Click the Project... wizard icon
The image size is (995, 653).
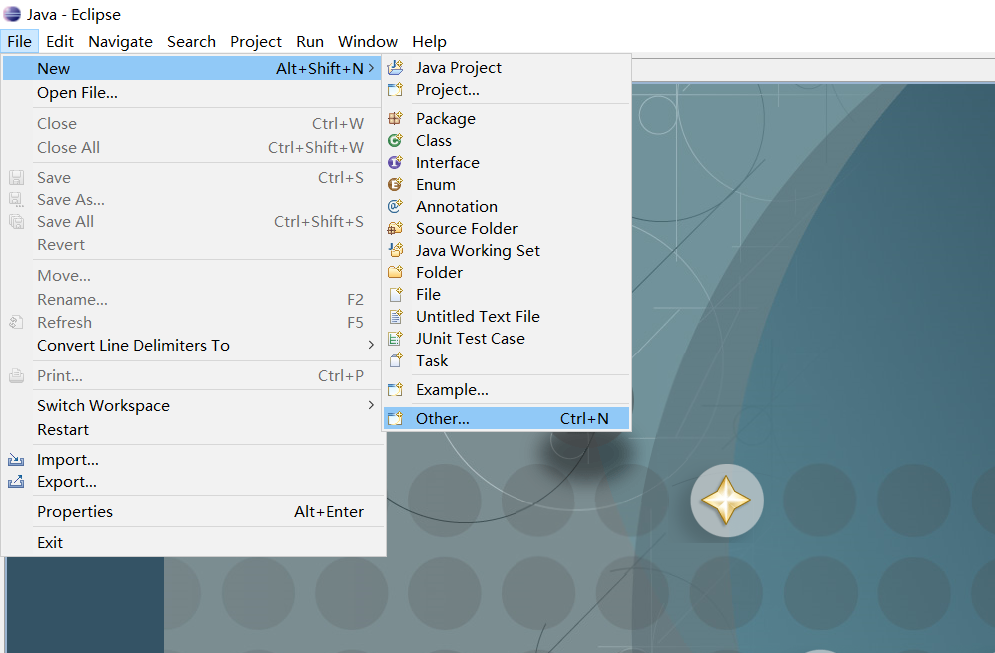point(395,89)
